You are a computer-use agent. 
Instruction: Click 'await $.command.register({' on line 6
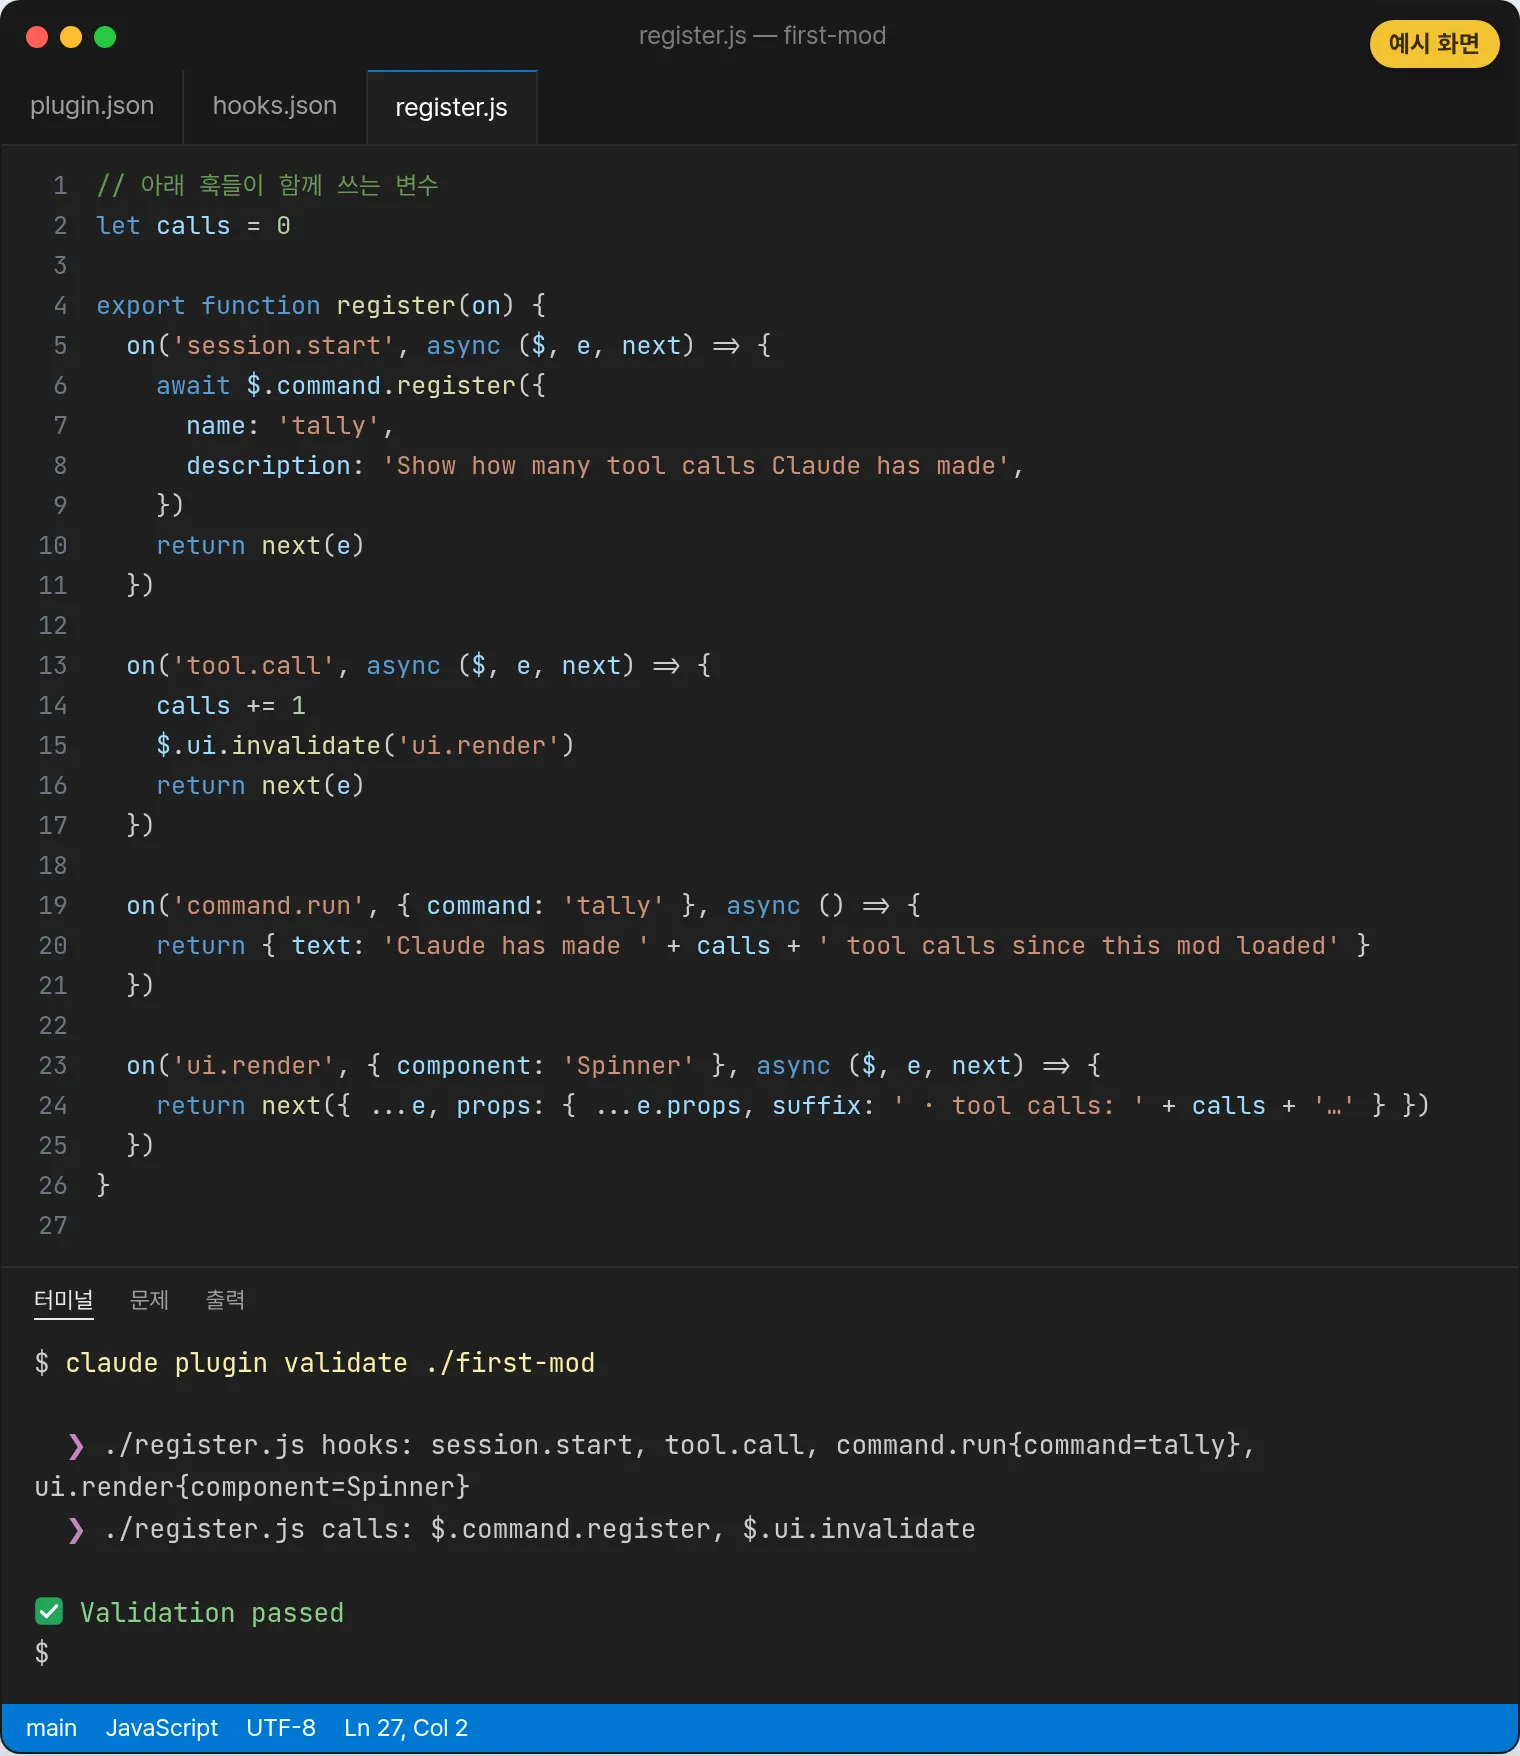point(351,386)
